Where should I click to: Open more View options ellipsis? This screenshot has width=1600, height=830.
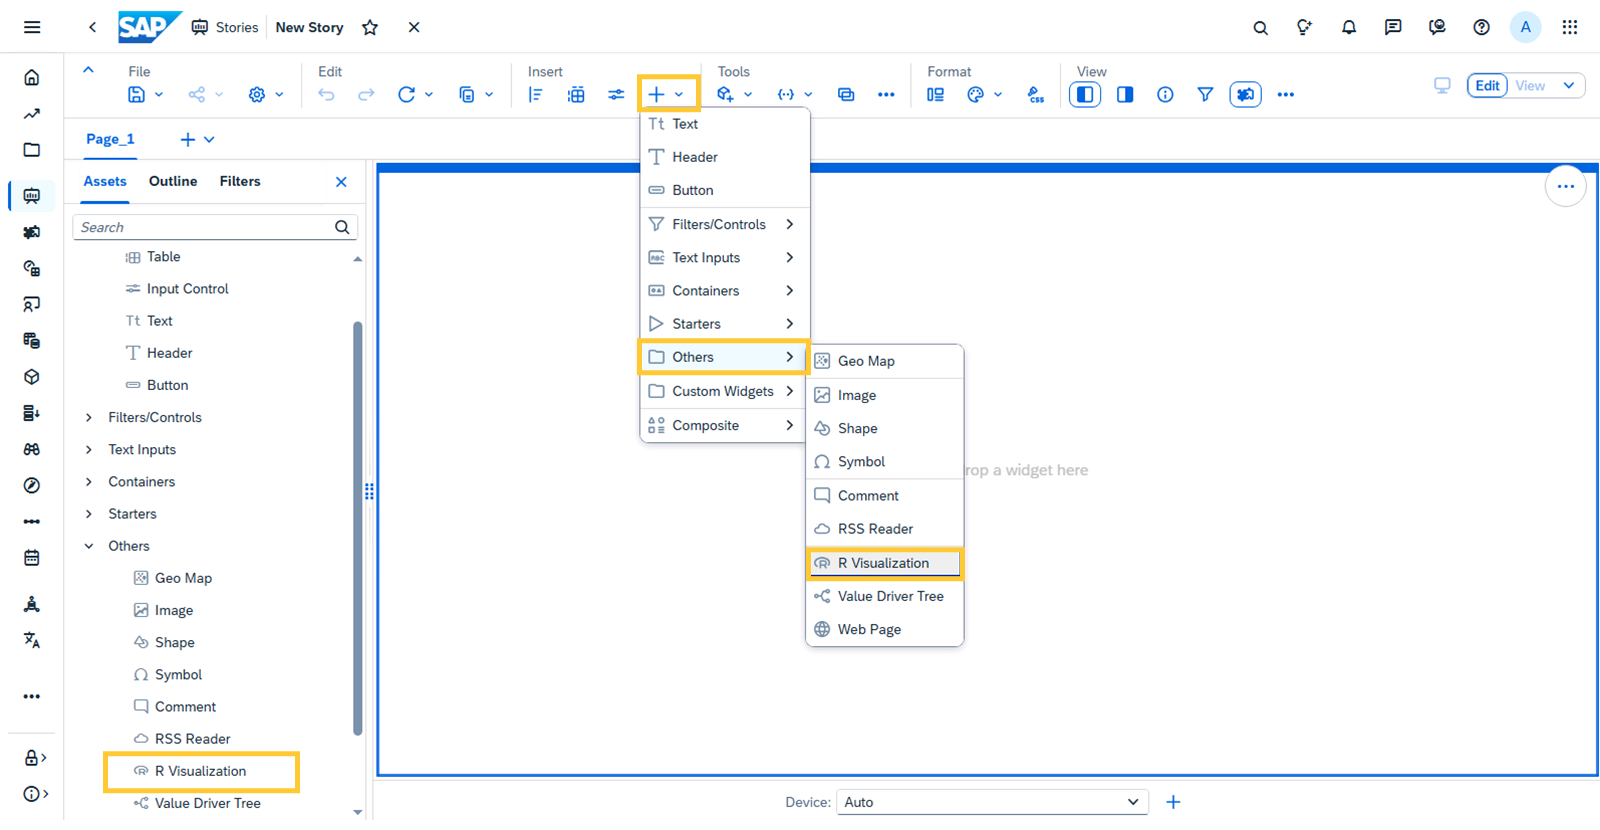[1286, 94]
